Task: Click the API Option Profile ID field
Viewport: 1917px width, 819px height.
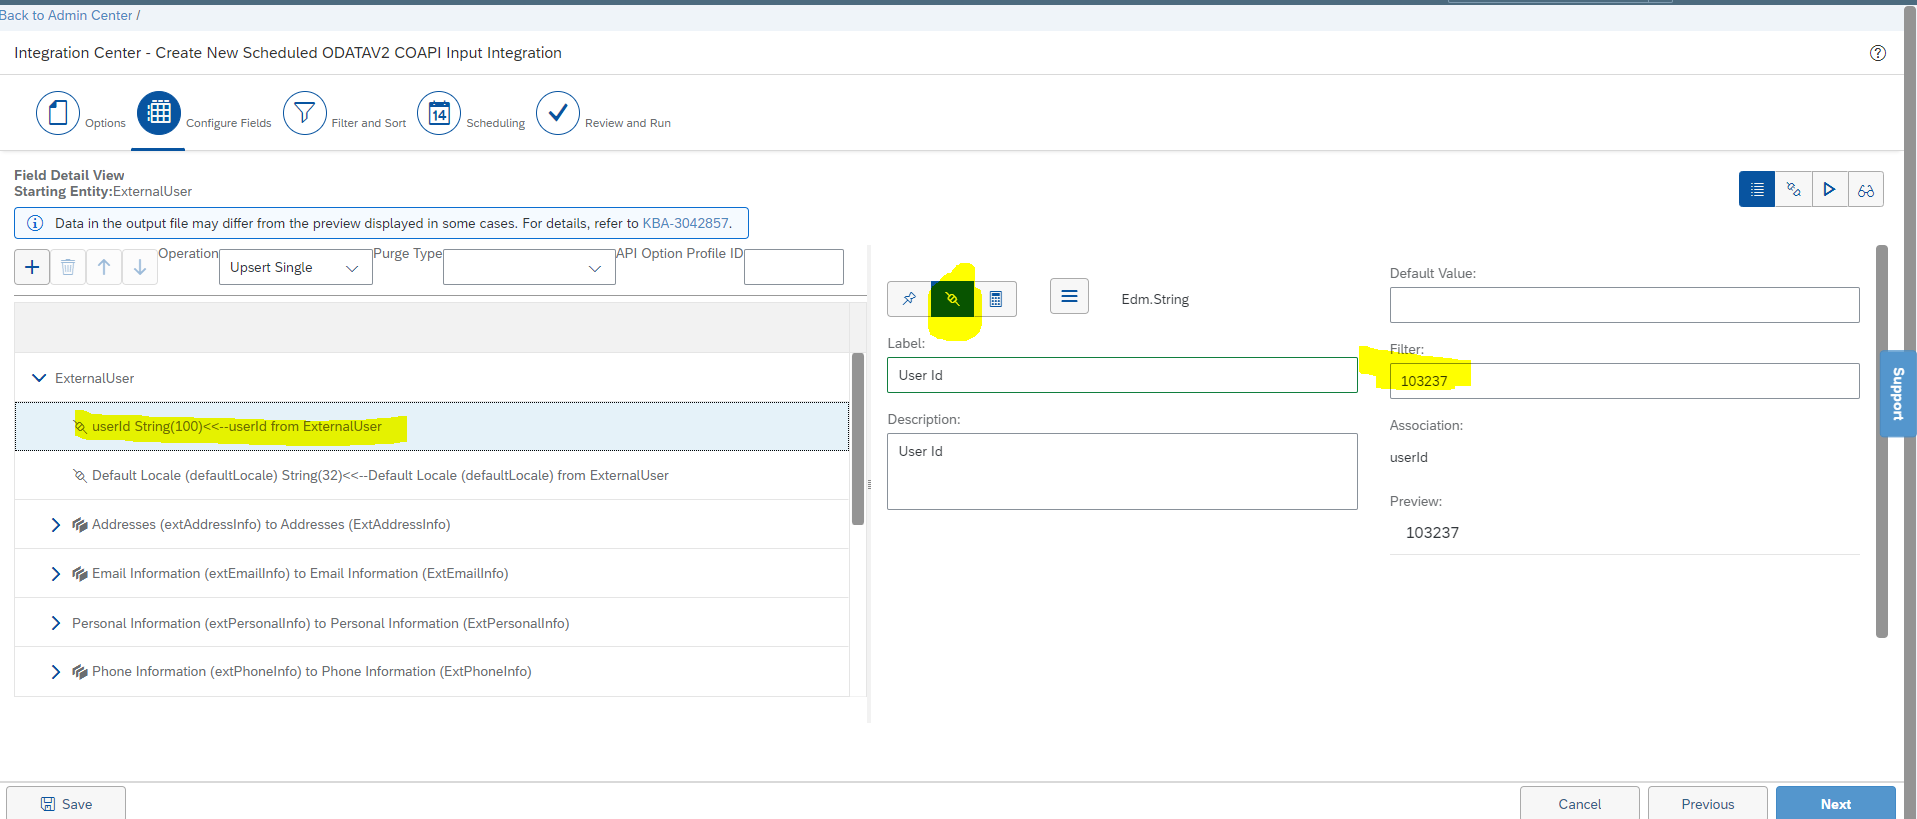Action: point(794,267)
